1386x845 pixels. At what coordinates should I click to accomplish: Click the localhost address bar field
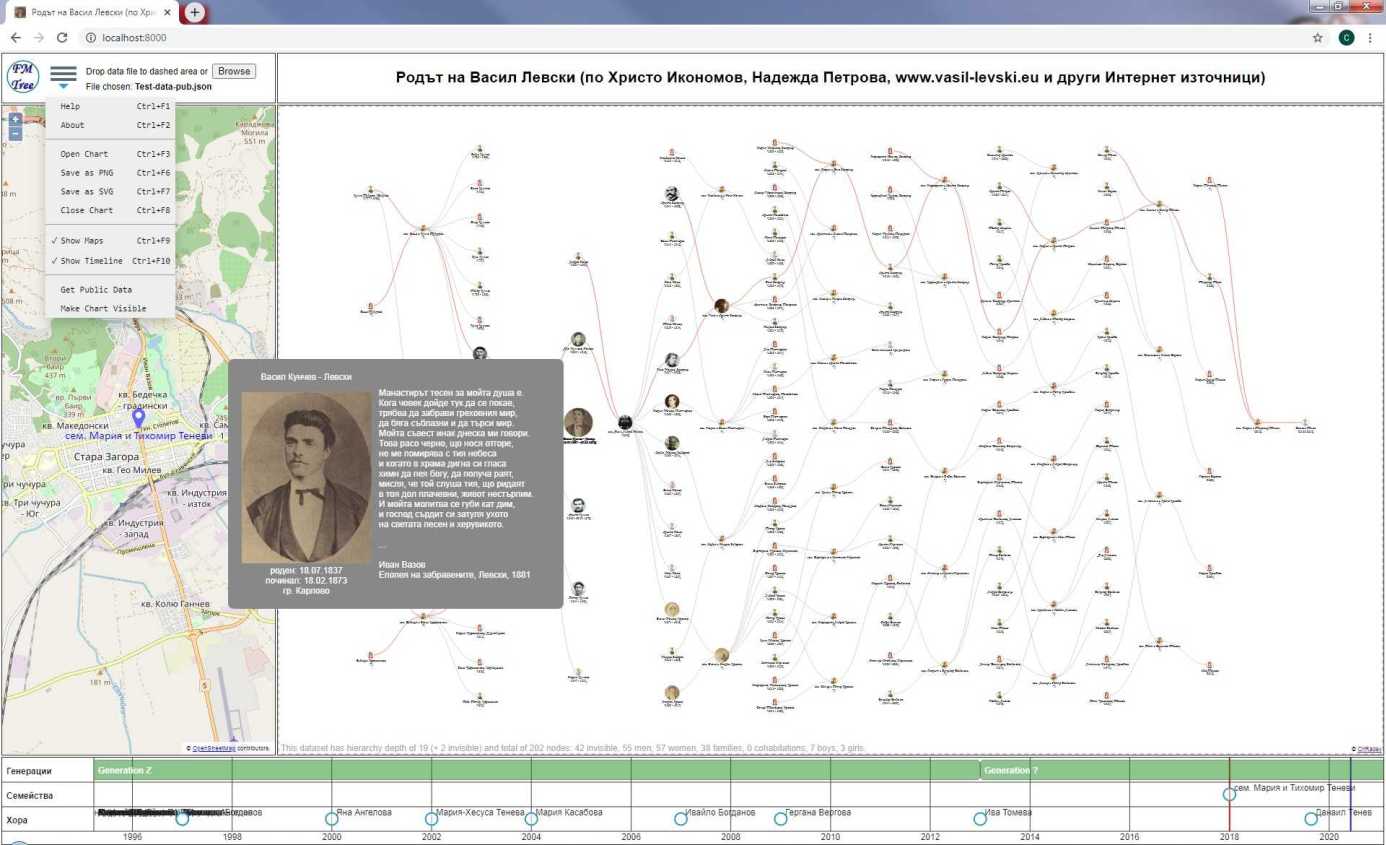(x=700, y=37)
